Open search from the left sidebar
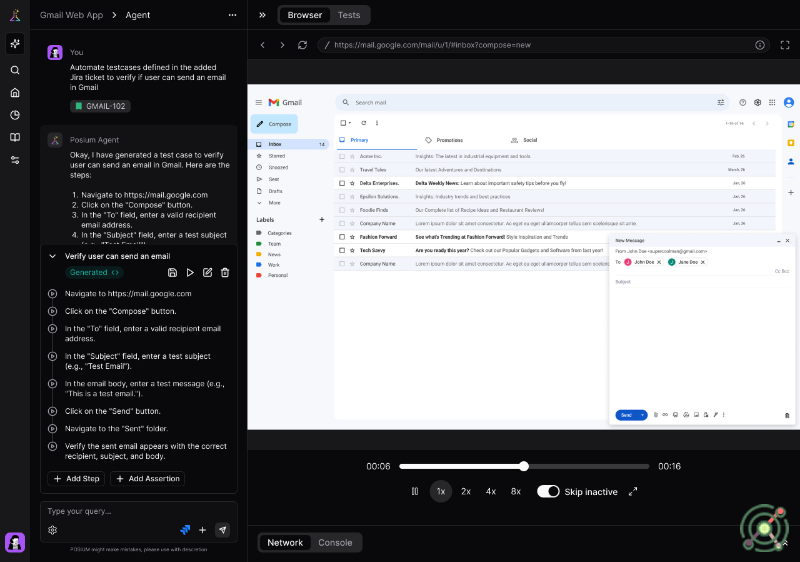The height and width of the screenshot is (562, 800). 15,70
